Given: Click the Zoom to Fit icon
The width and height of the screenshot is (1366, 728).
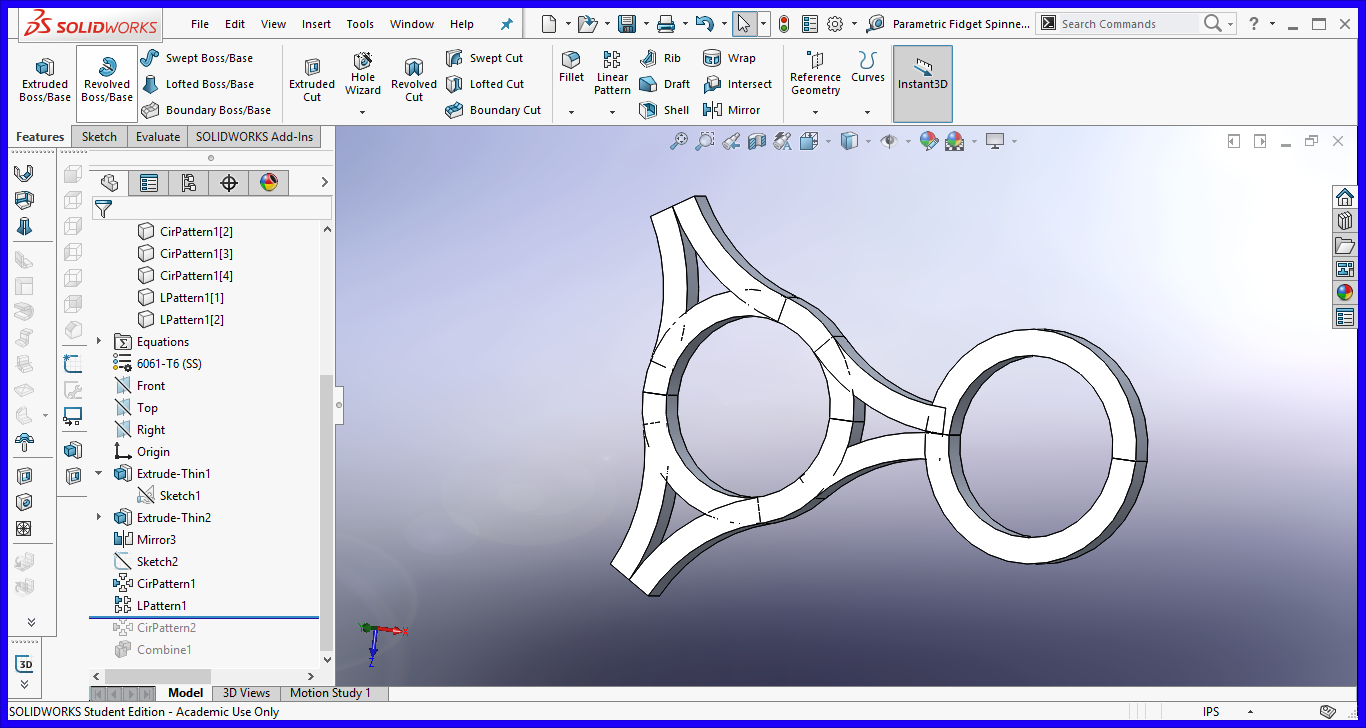Looking at the screenshot, I should 677,141.
